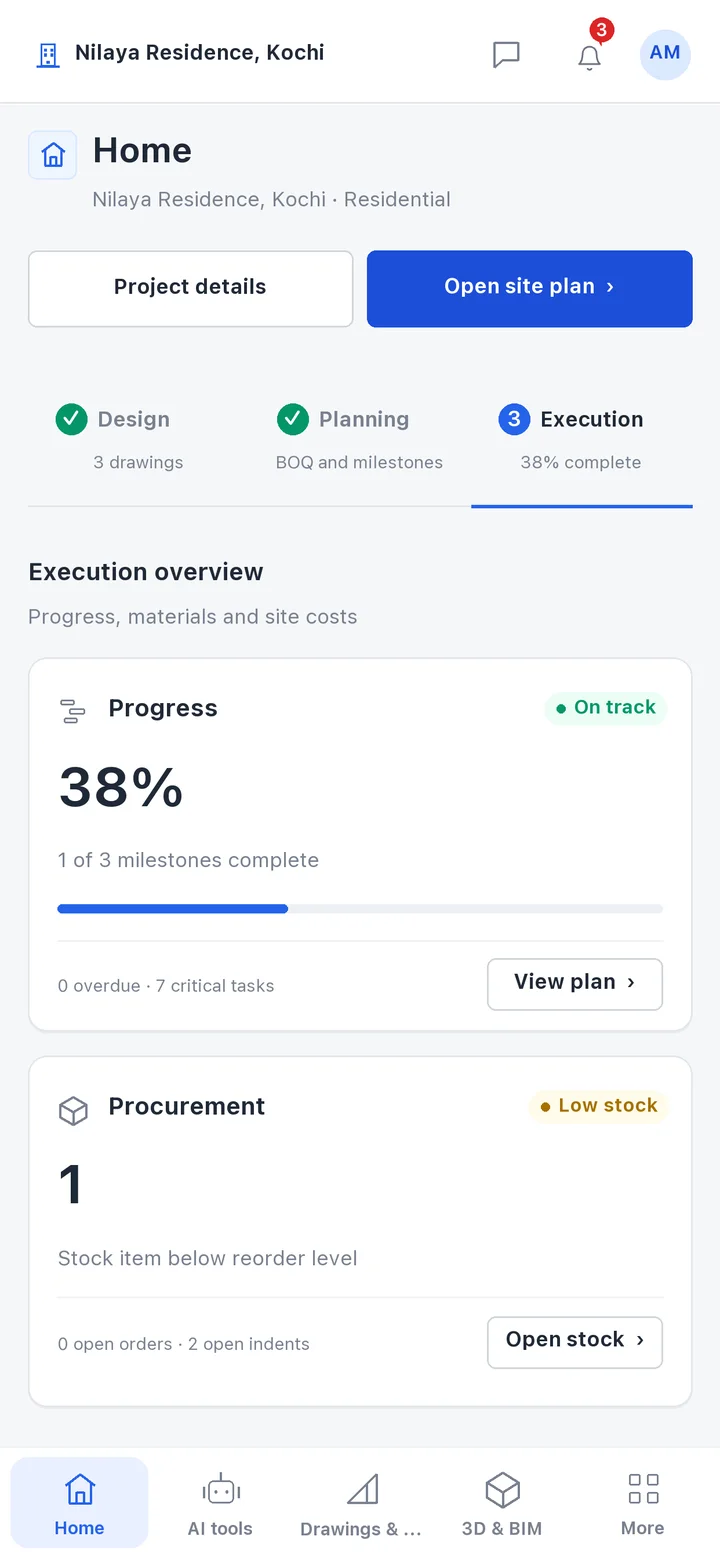Click the building icon beside Nilaya Residence
Screen dimensions: 720x1558
47,54
